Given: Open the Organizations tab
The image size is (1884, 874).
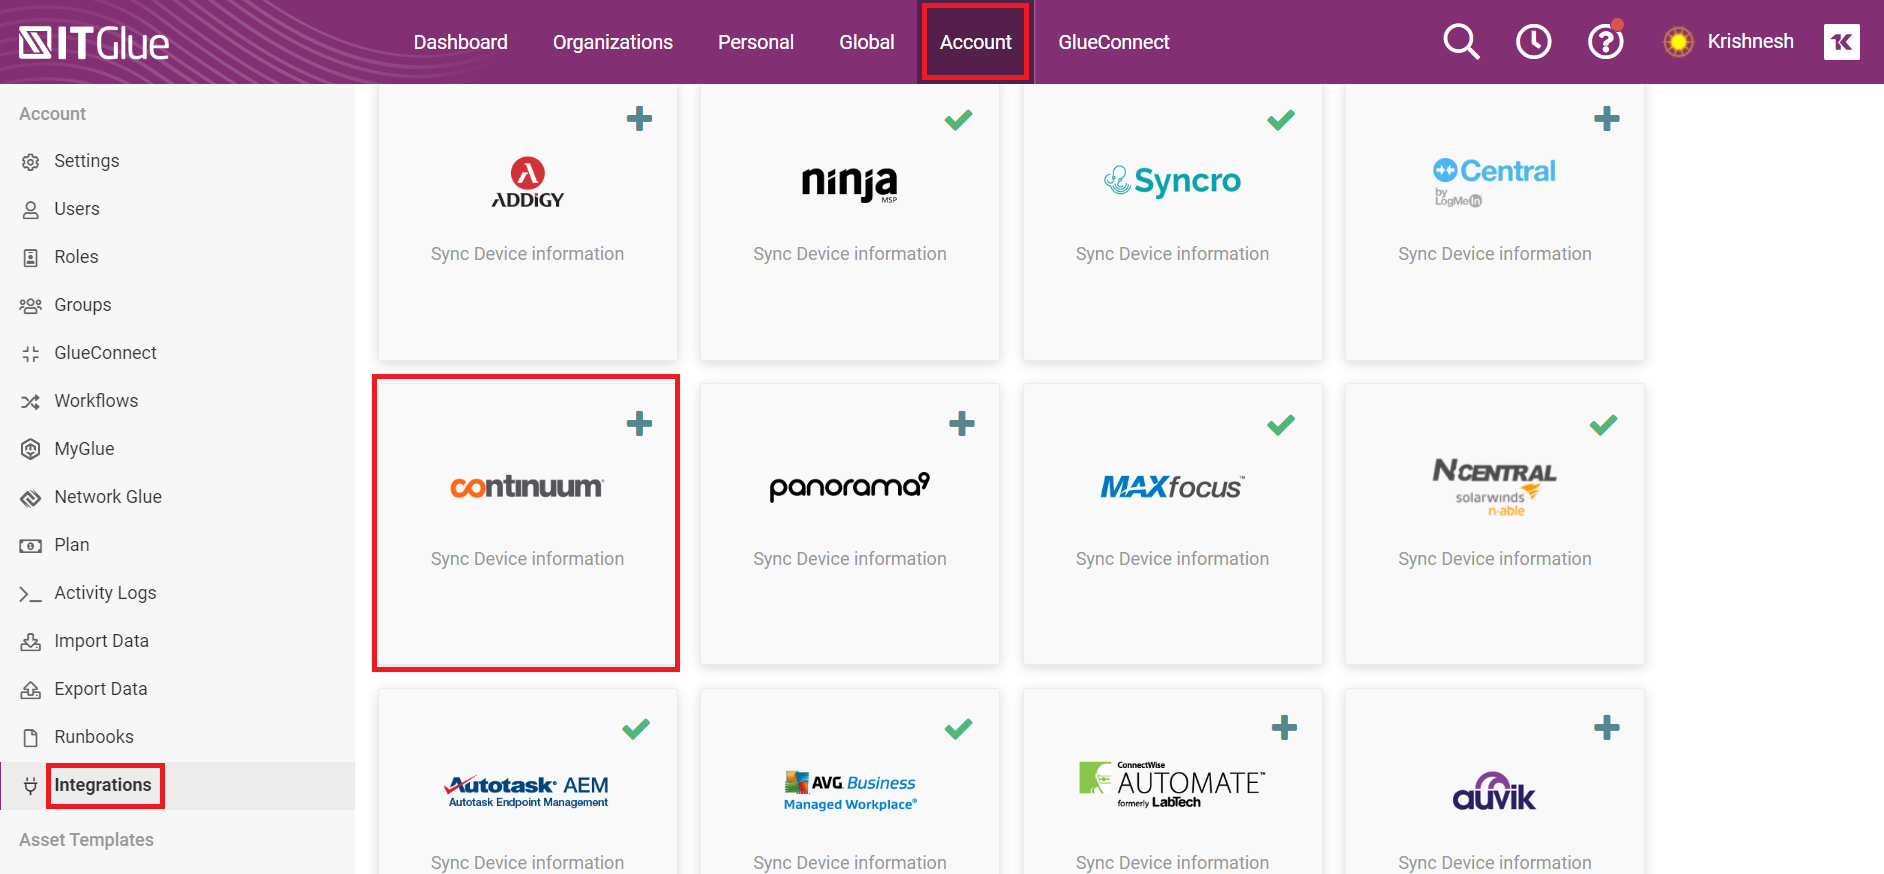Looking at the screenshot, I should click(613, 42).
